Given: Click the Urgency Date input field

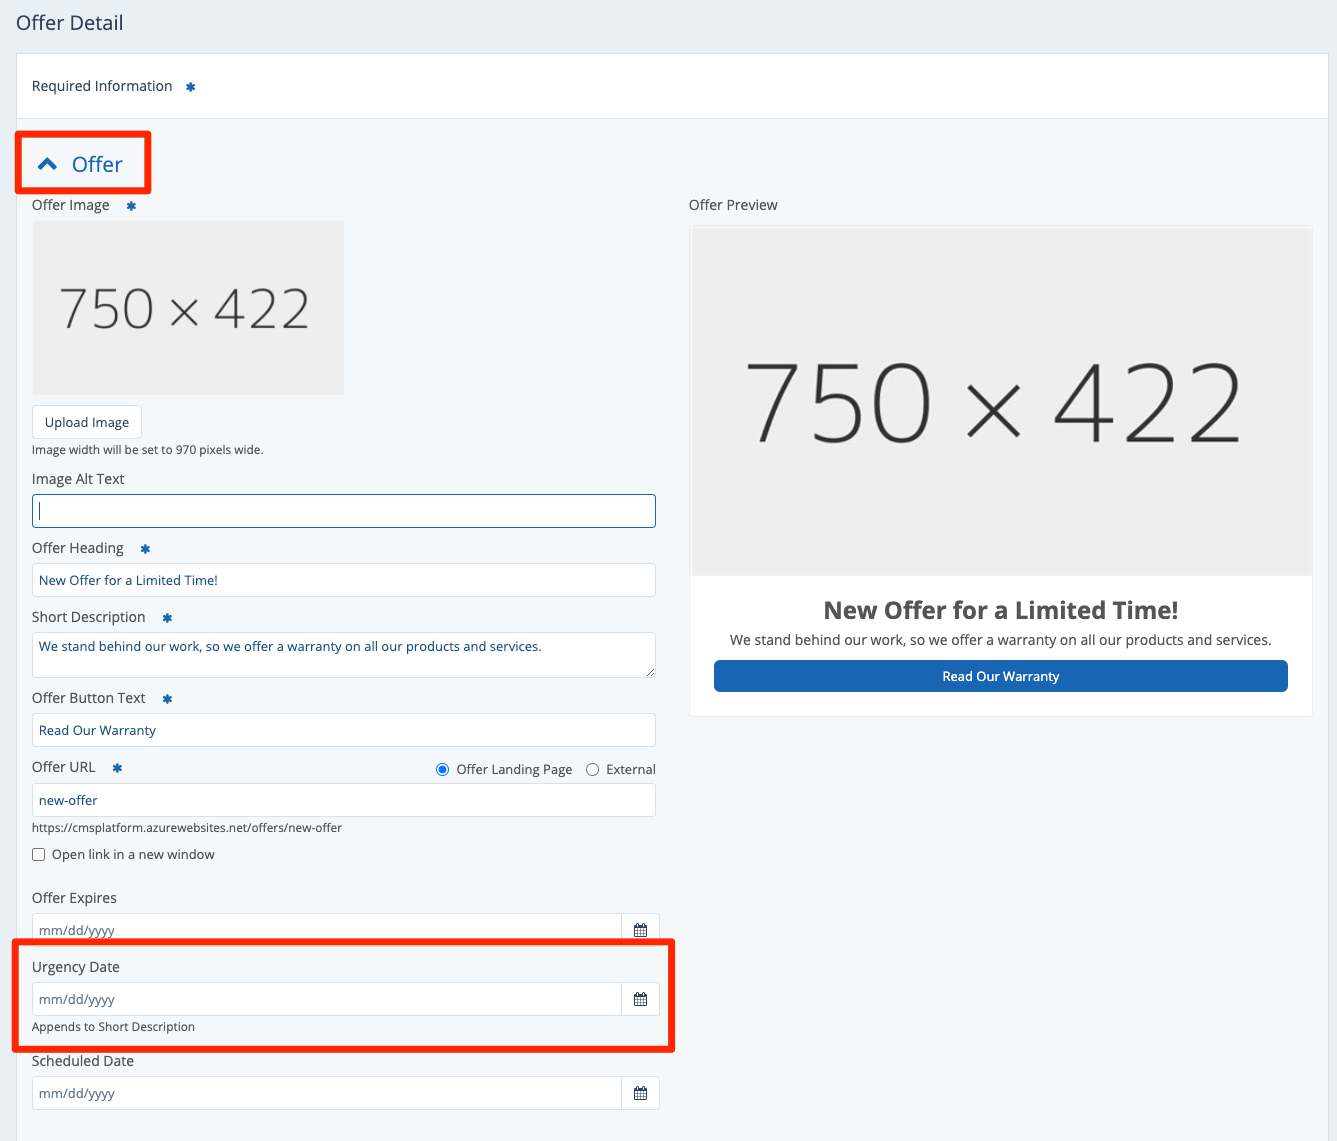Looking at the screenshot, I should pyautogui.click(x=326, y=999).
